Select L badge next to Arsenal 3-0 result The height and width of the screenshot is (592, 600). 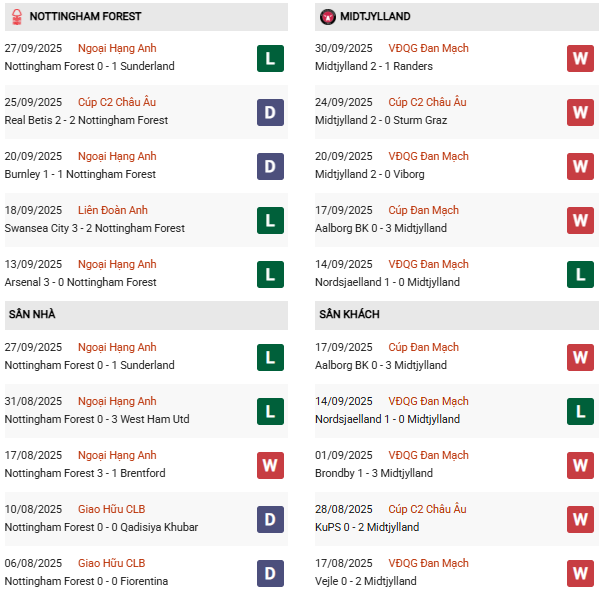click(269, 274)
